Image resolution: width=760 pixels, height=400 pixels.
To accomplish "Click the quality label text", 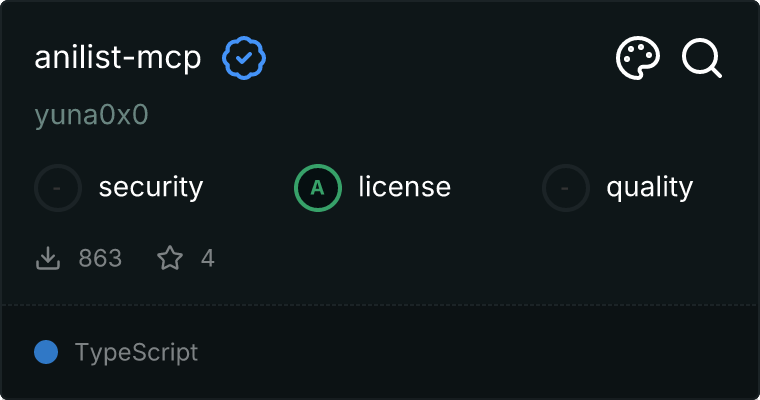I will pos(649,187).
